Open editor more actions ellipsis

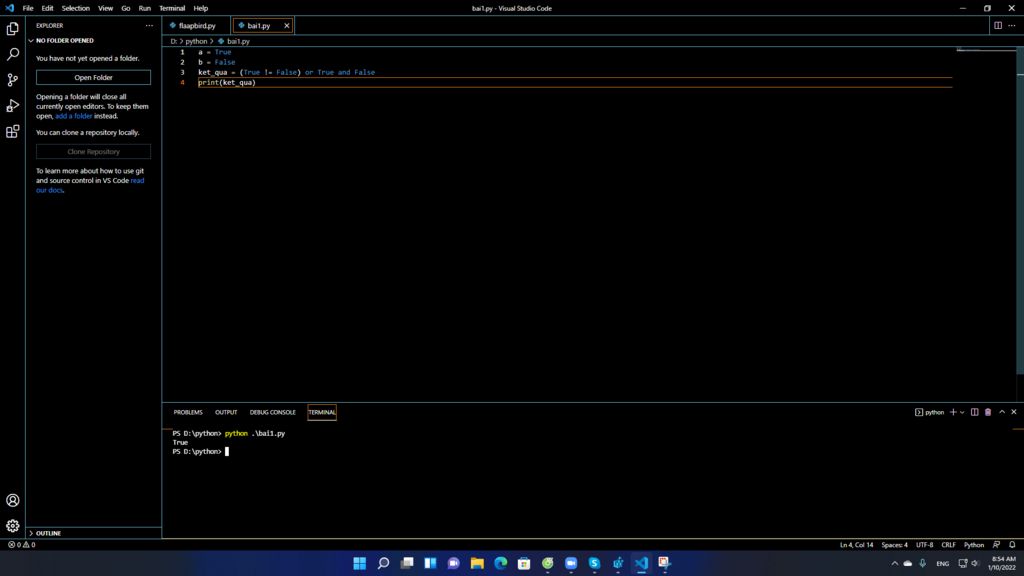point(1012,25)
